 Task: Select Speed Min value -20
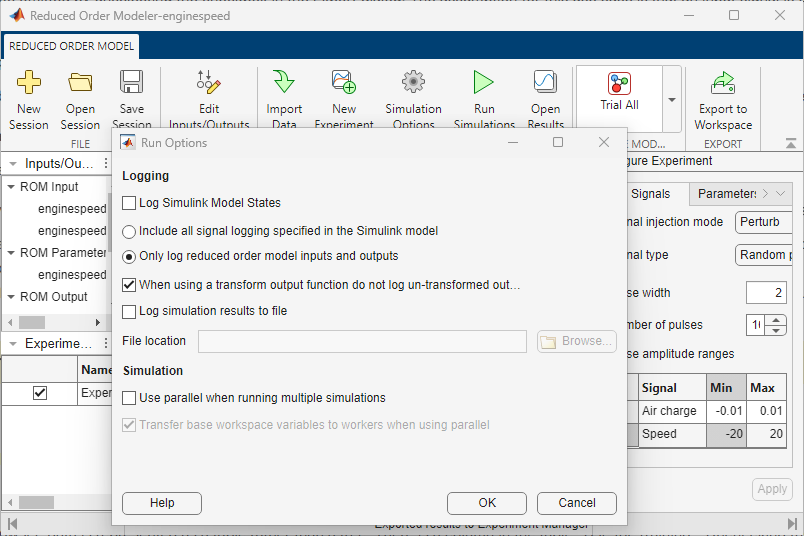726,434
